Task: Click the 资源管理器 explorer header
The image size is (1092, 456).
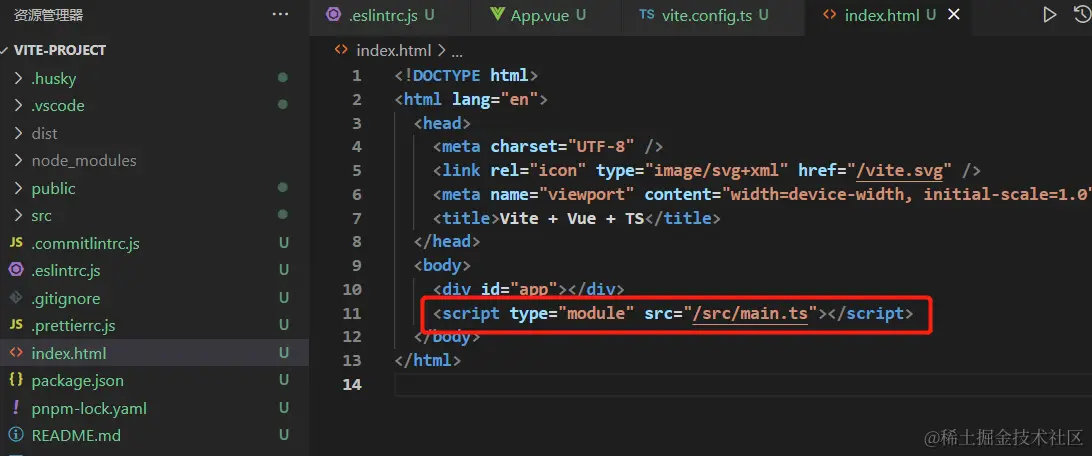Action: click(49, 15)
